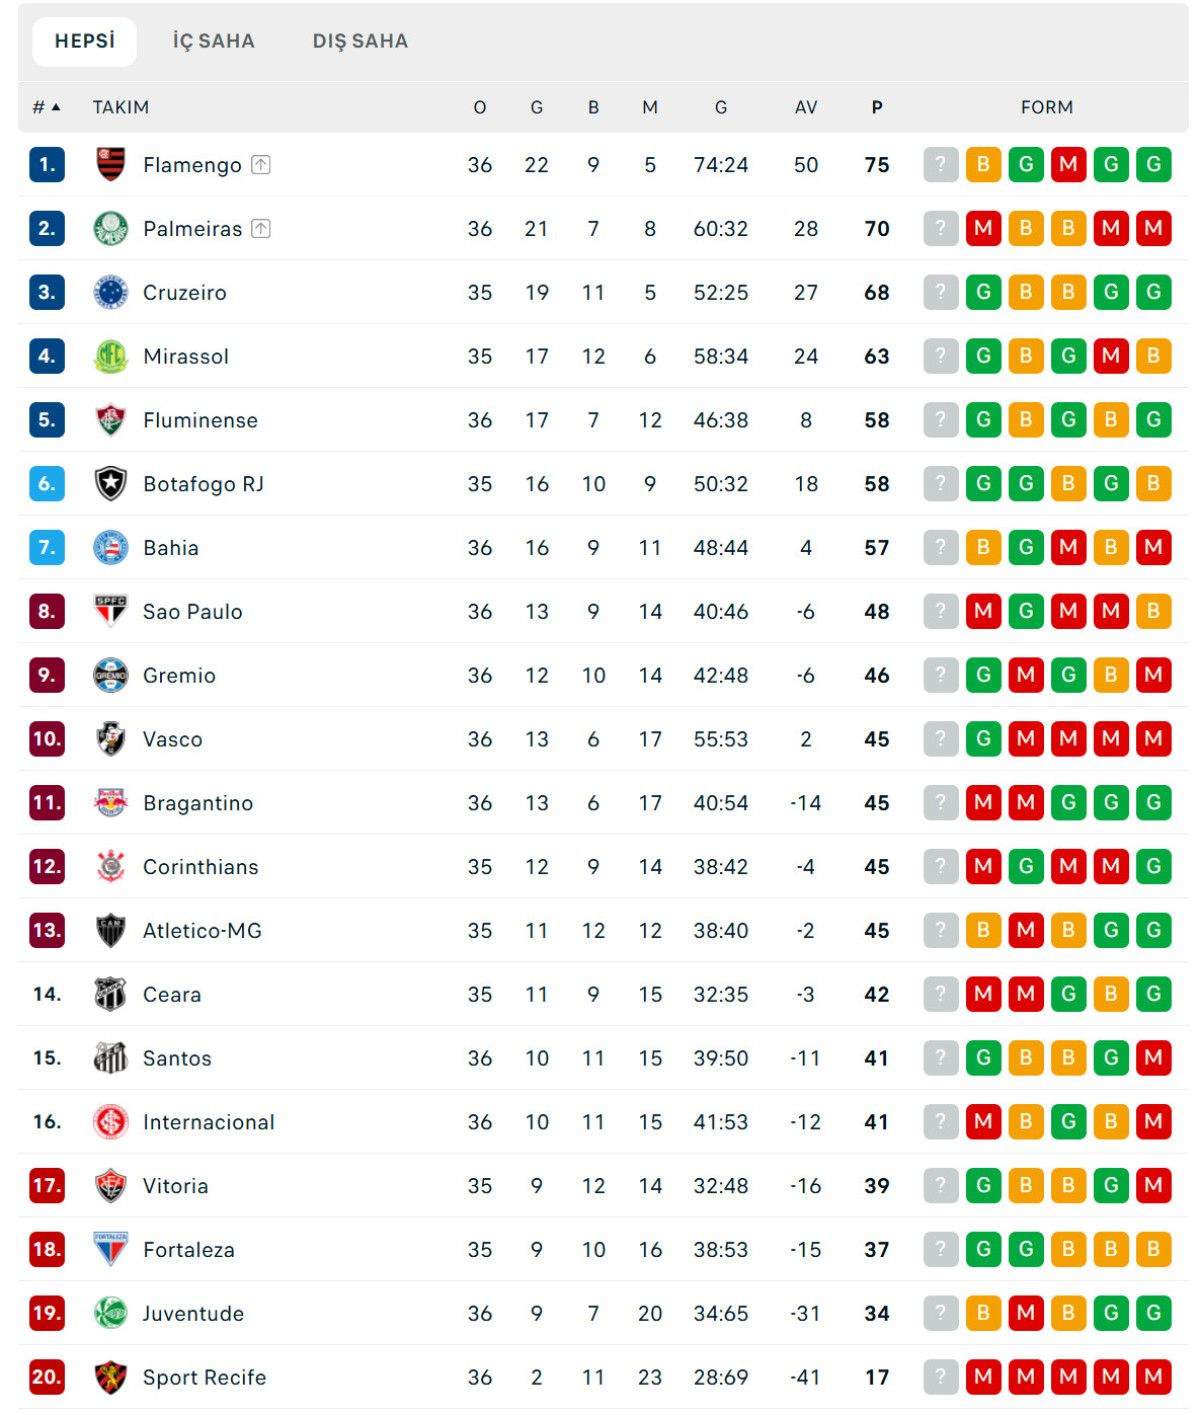1200x1415 pixels.
Task: Click the Flamengo club crest icon
Action: pyautogui.click(x=110, y=164)
